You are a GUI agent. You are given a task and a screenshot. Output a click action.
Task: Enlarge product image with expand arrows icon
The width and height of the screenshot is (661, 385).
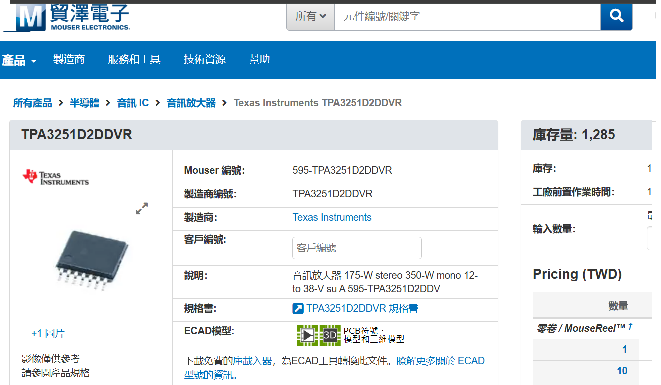[142, 208]
